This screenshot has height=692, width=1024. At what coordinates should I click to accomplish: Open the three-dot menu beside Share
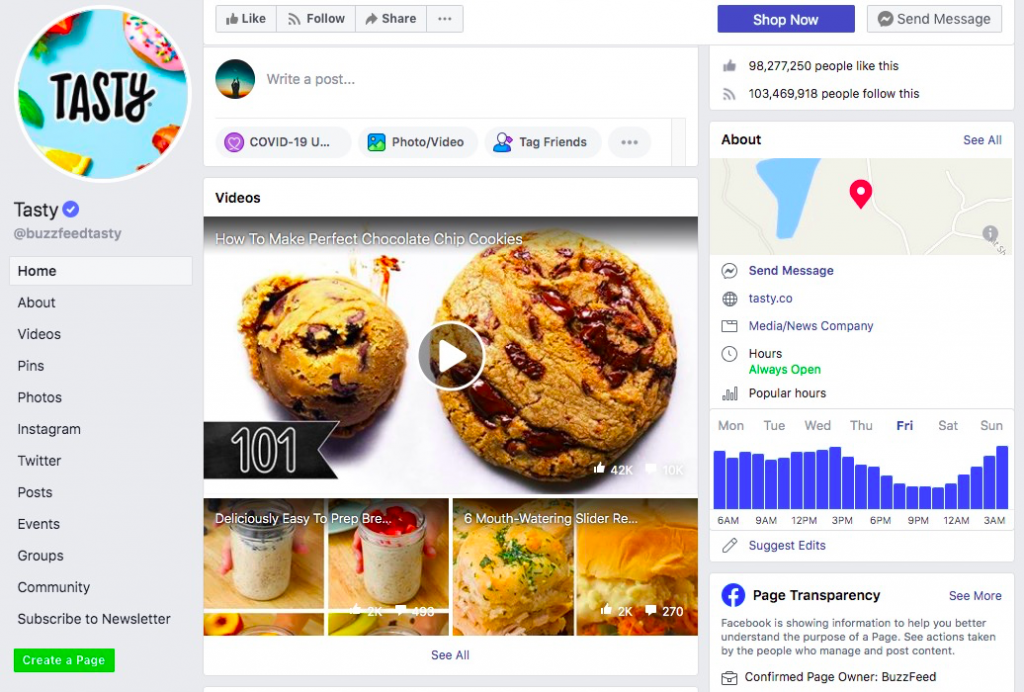(445, 19)
